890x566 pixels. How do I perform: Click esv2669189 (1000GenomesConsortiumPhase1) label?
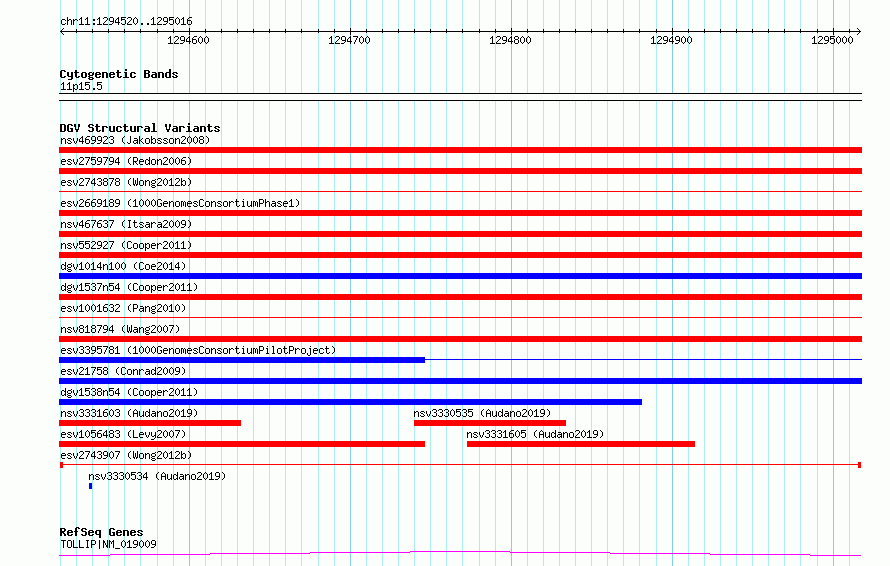[x=180, y=203]
